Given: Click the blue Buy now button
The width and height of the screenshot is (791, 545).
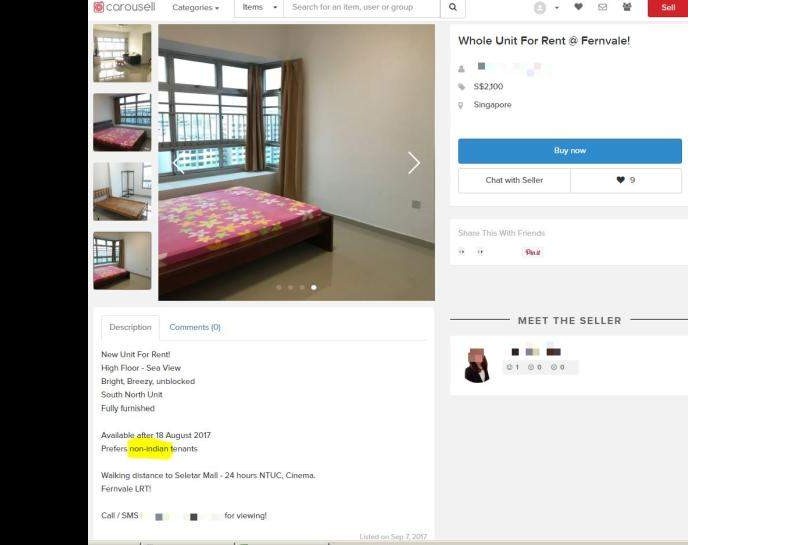Looking at the screenshot, I should tap(570, 151).
